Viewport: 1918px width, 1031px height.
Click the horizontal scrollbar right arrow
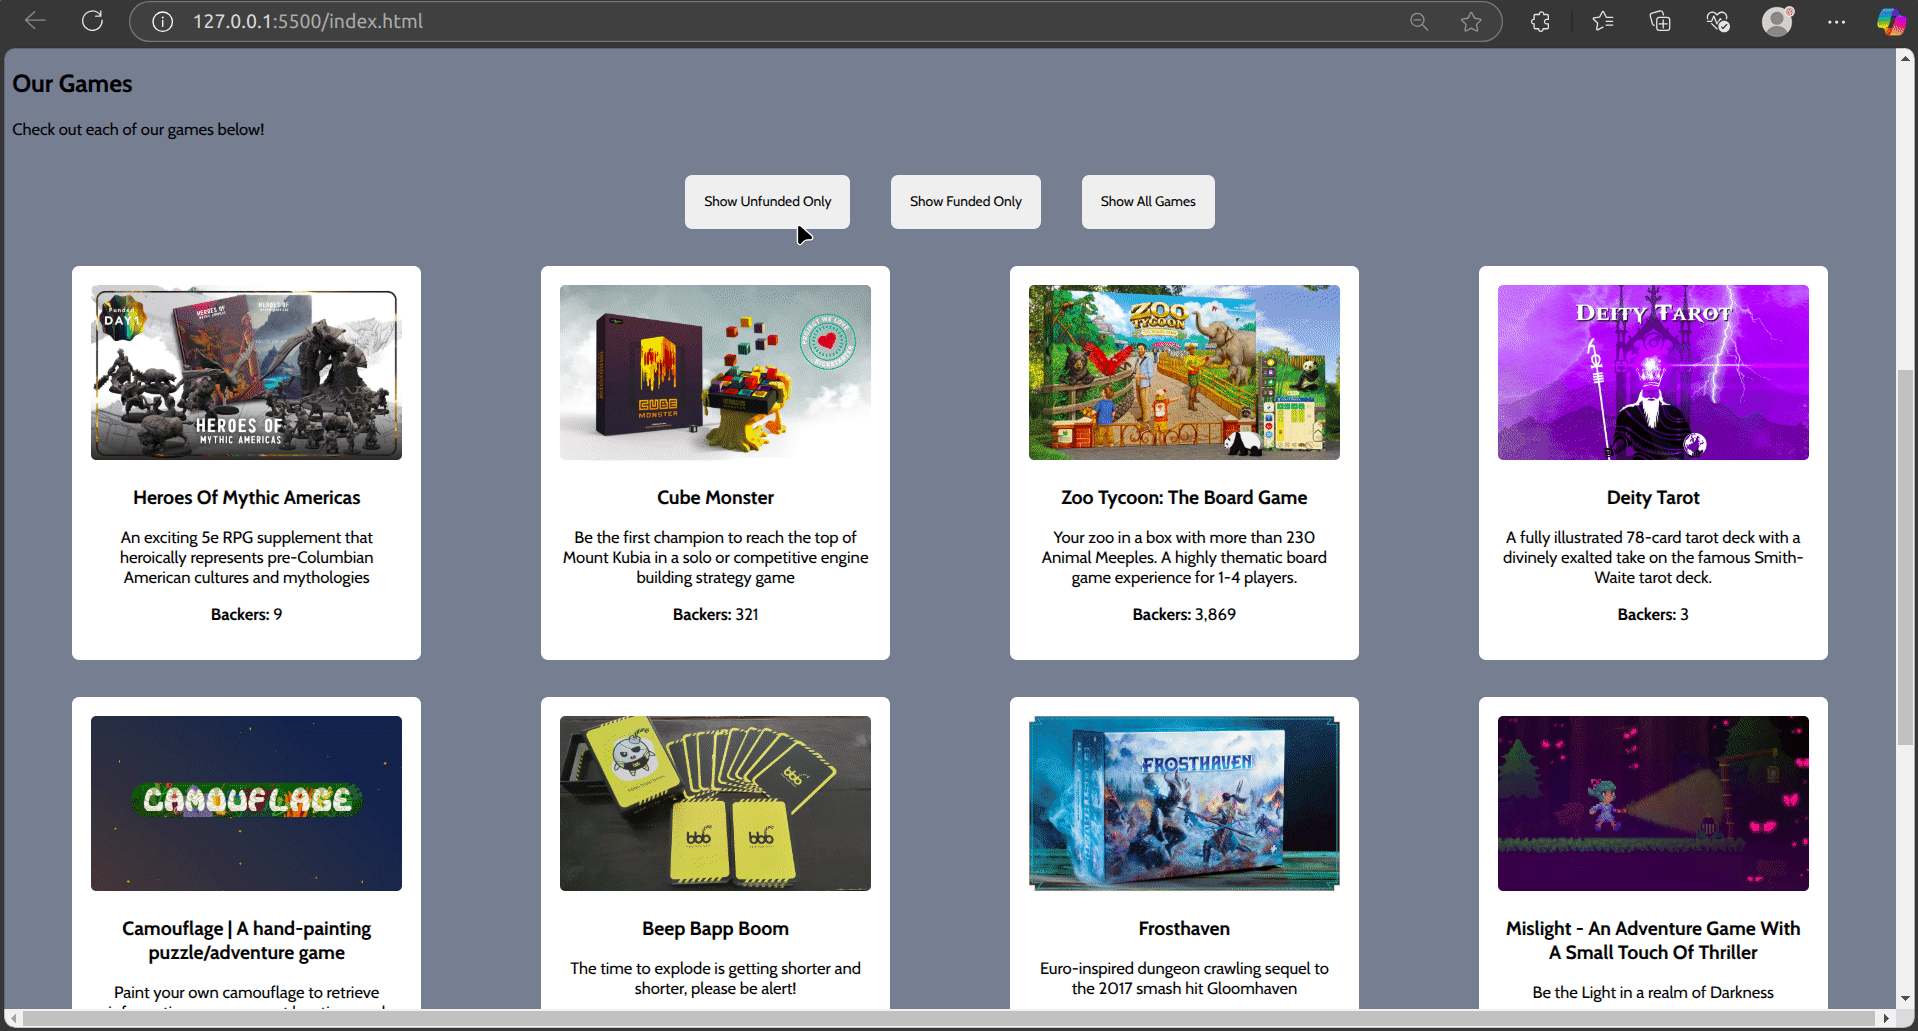pos(1886,1019)
